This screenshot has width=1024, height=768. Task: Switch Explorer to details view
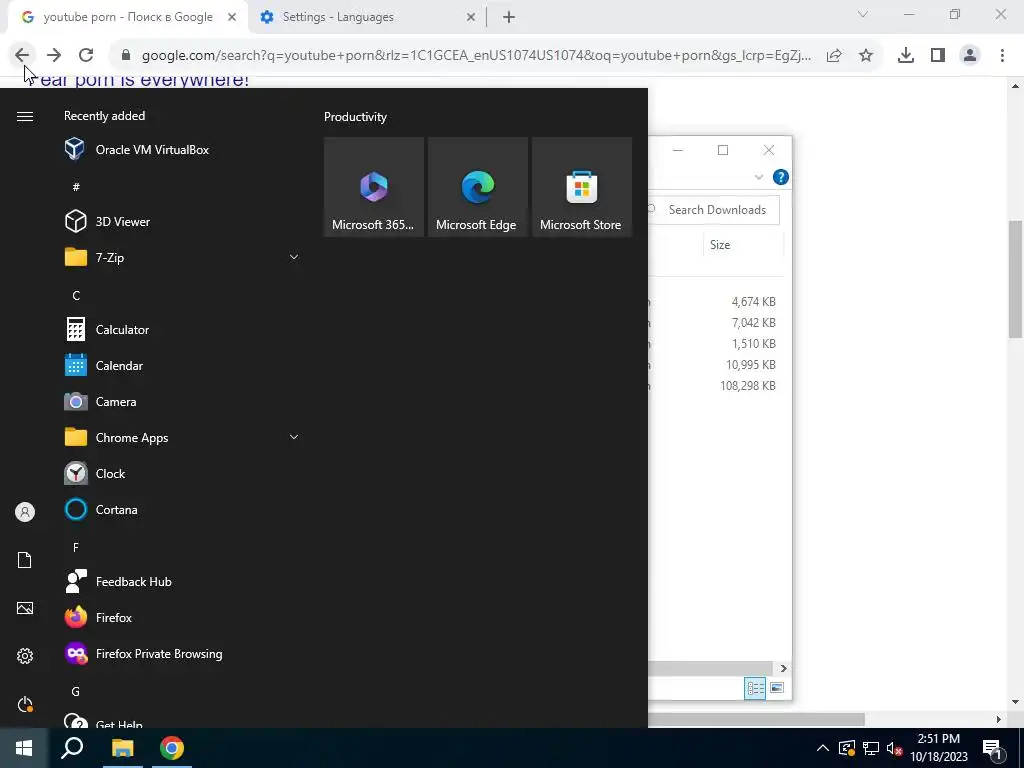pos(756,688)
